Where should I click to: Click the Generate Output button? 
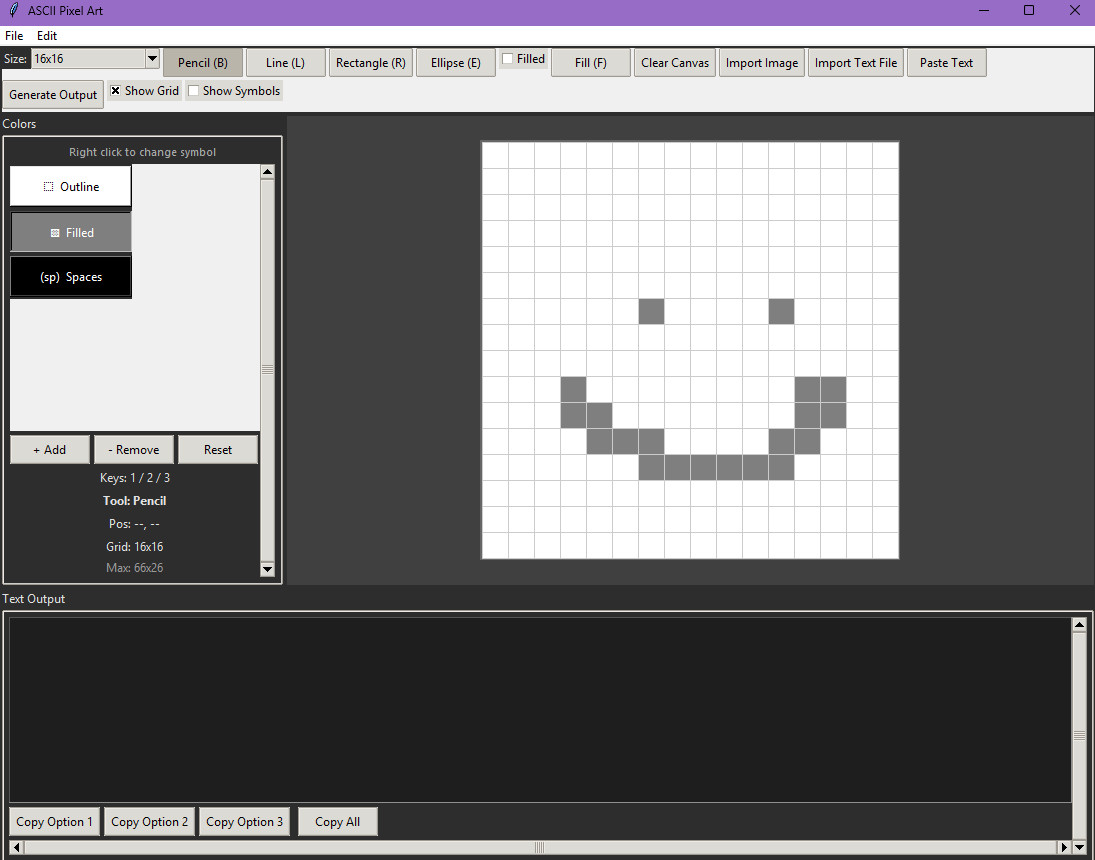click(x=53, y=95)
